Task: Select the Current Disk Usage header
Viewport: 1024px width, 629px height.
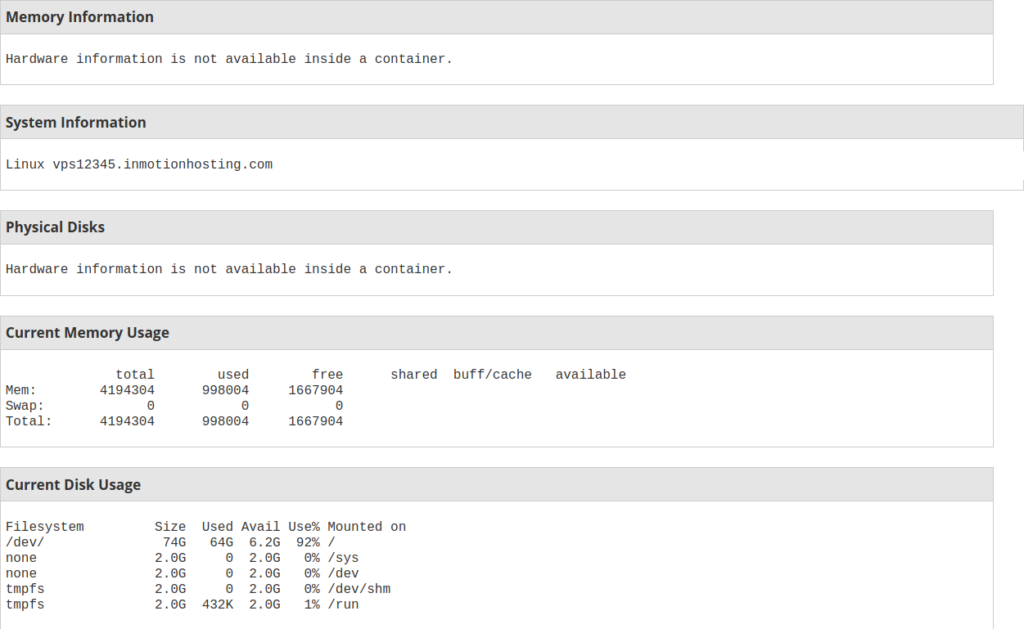Action: (73, 485)
